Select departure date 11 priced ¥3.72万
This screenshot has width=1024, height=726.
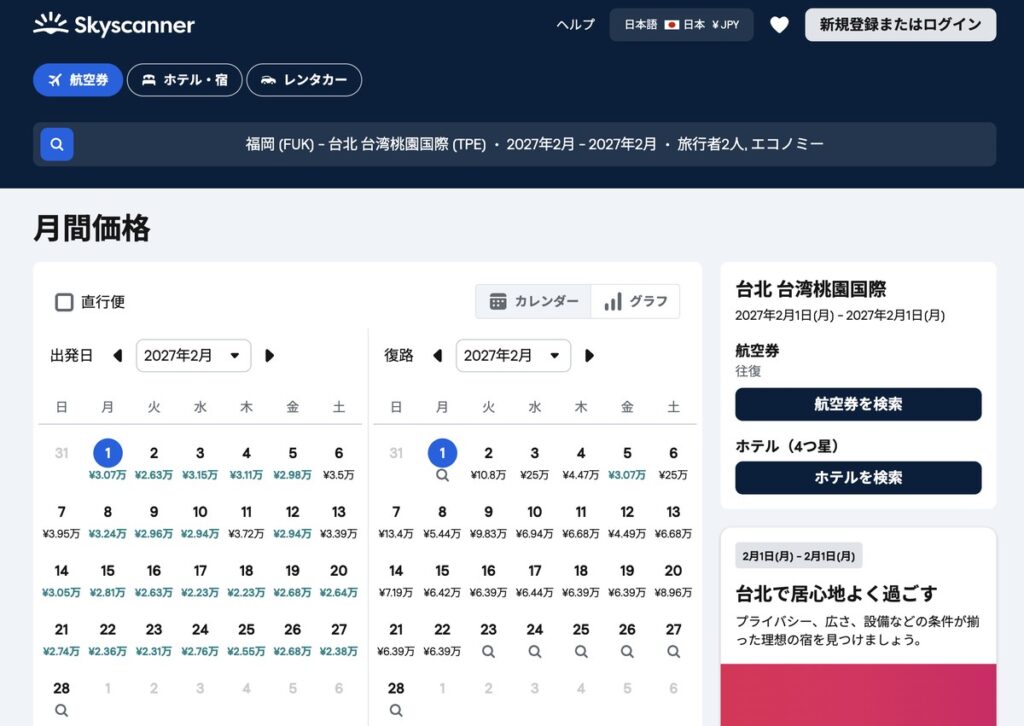(246, 520)
